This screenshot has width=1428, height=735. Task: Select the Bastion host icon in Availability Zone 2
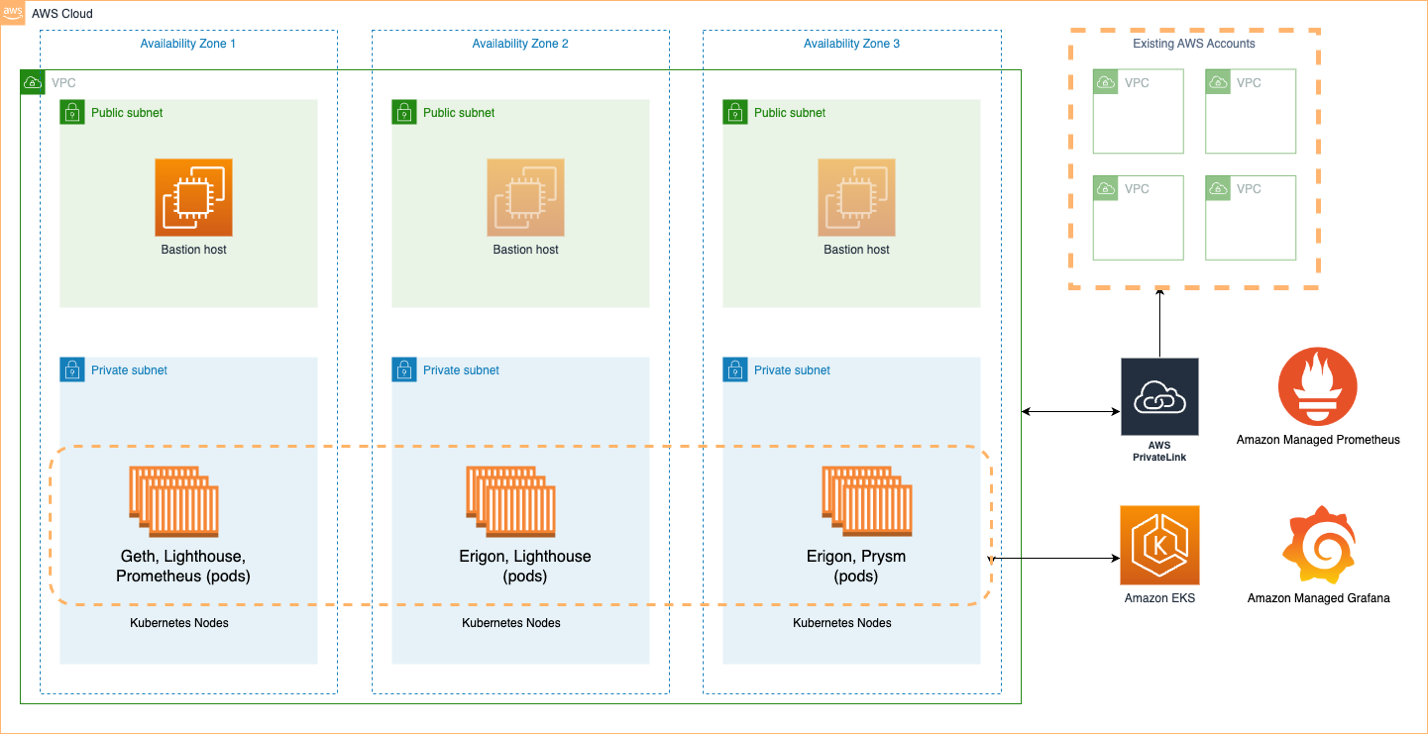525,196
